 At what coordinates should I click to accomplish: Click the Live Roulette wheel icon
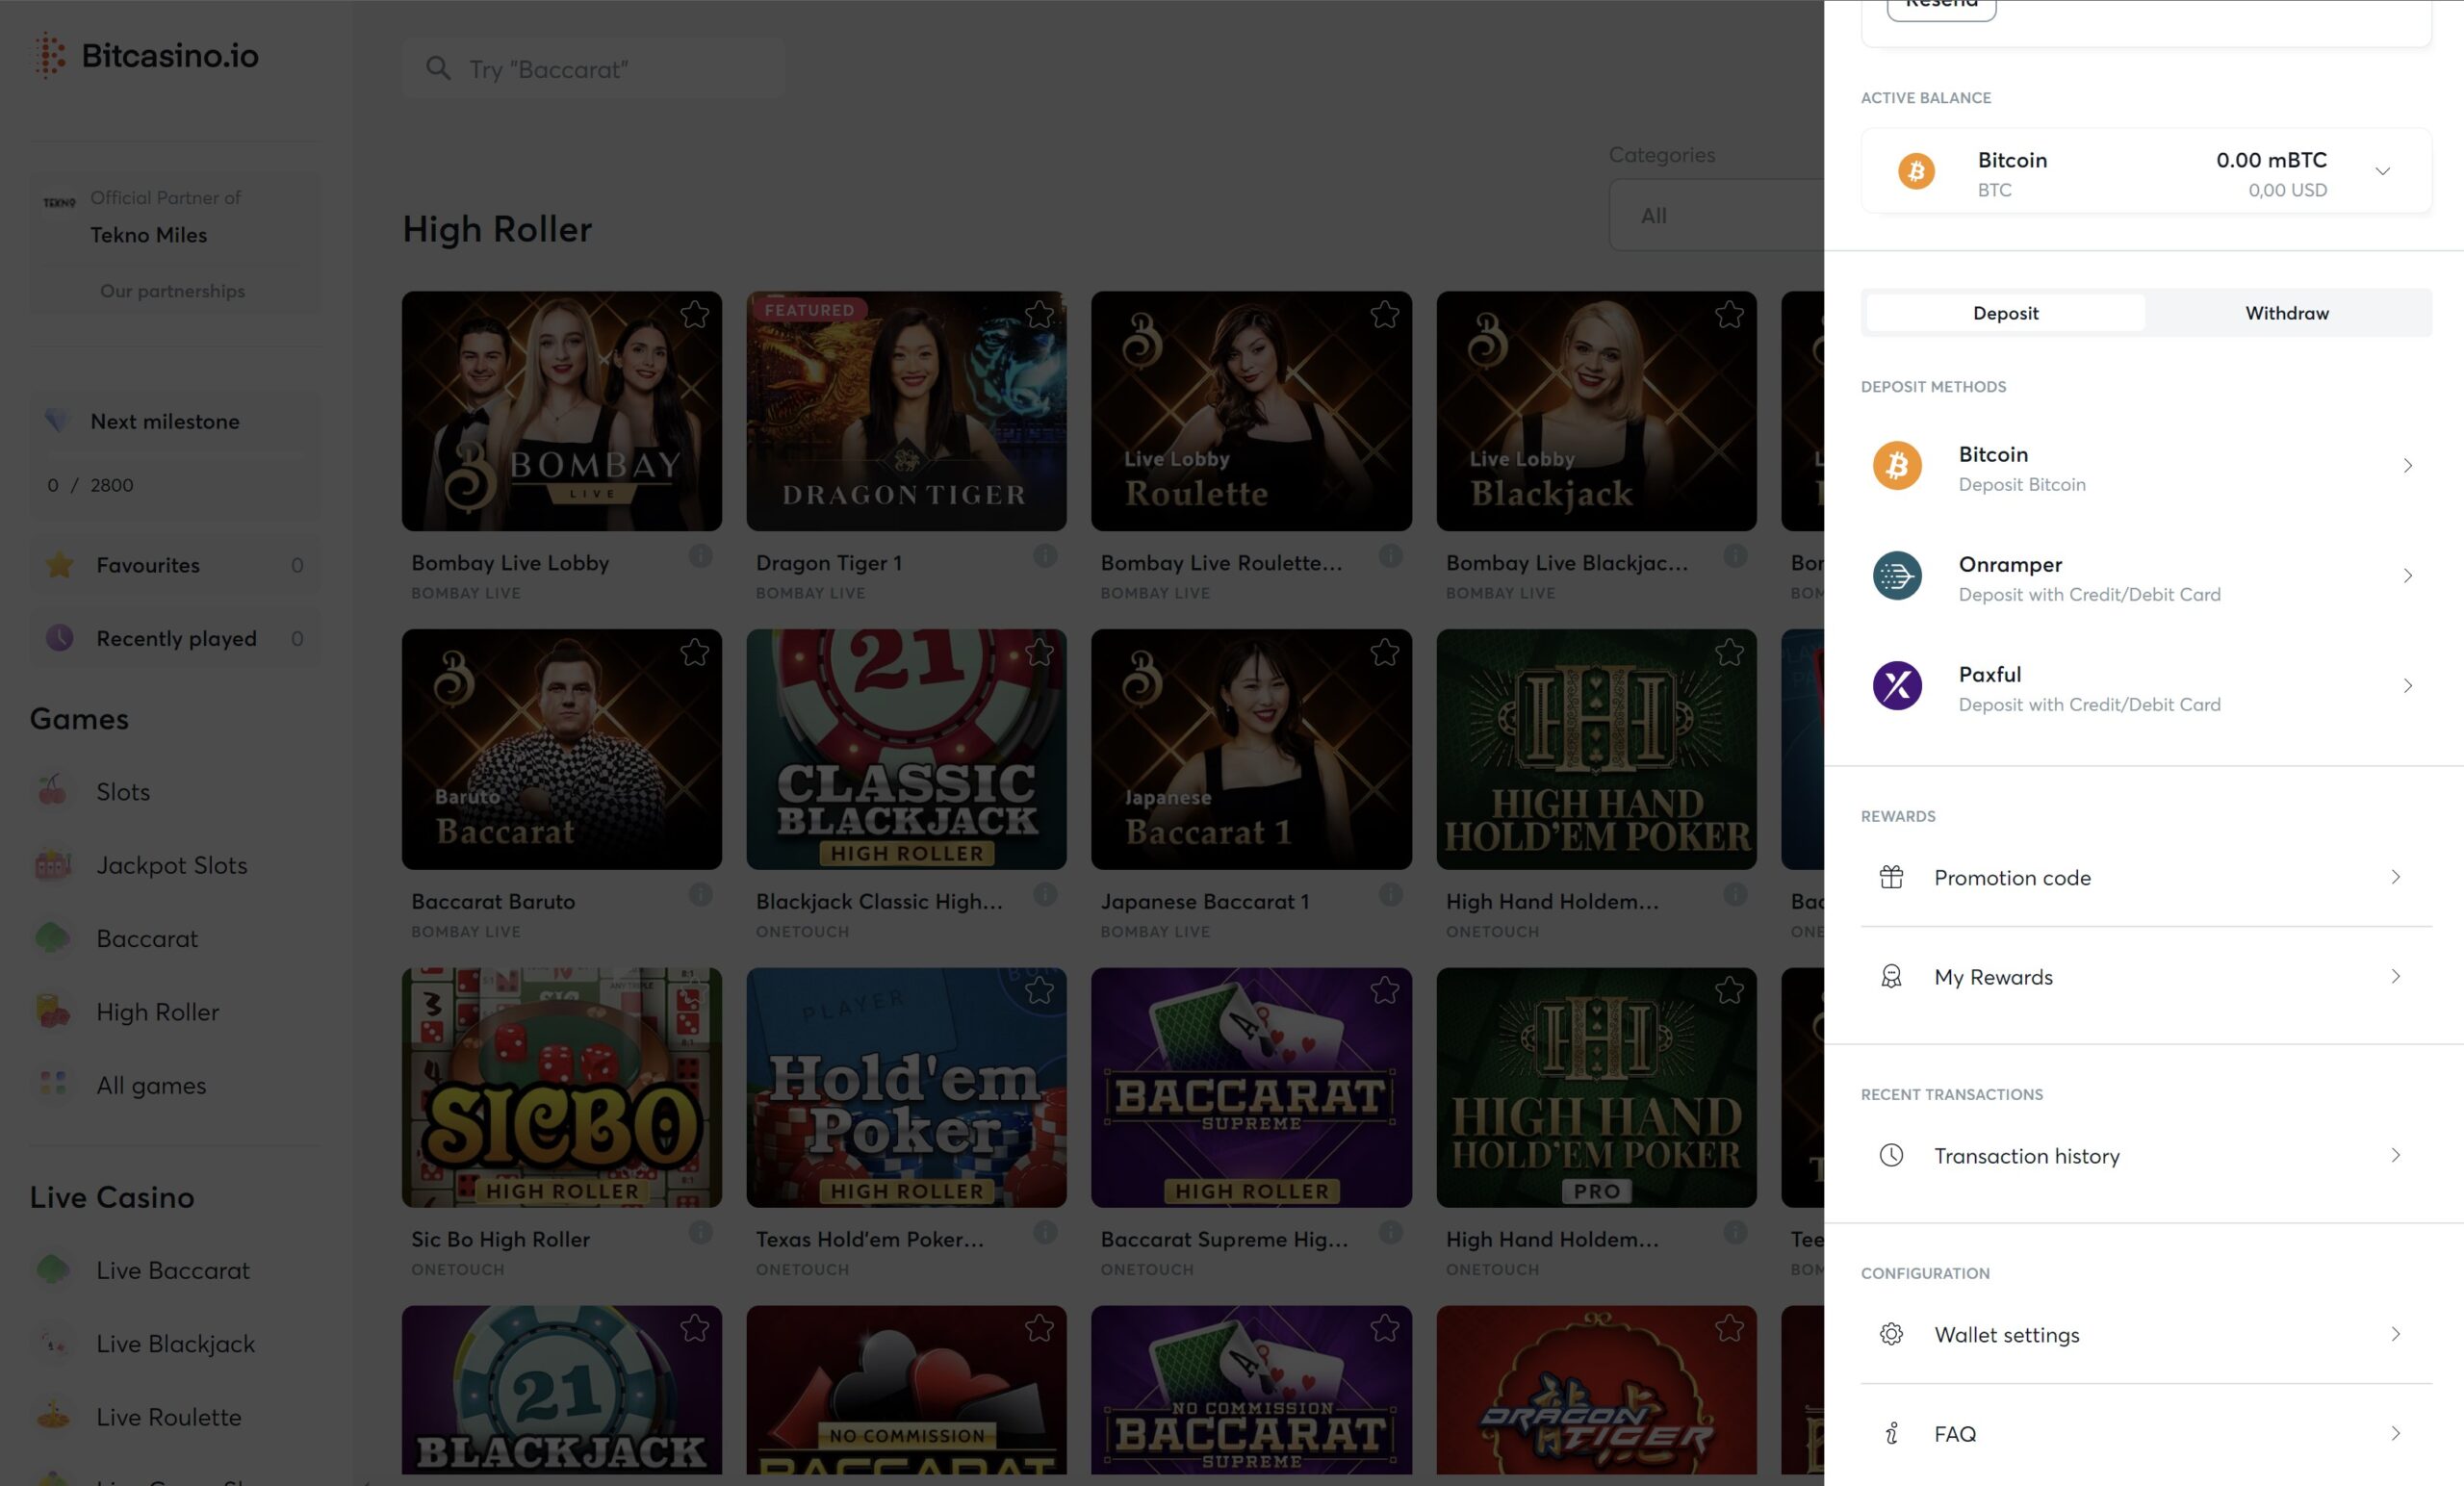click(53, 1417)
